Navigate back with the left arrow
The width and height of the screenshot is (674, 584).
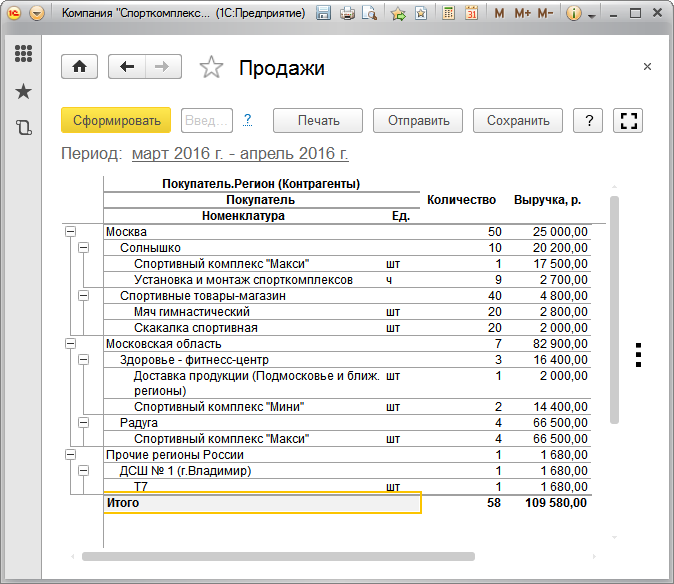pos(127,67)
